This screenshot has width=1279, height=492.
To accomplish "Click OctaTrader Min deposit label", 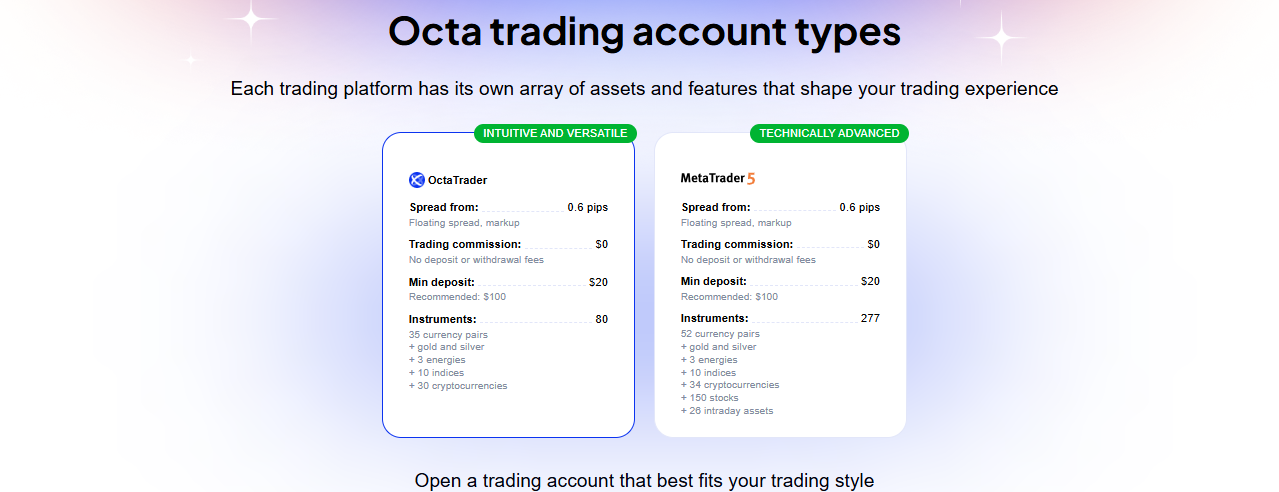I will [442, 282].
